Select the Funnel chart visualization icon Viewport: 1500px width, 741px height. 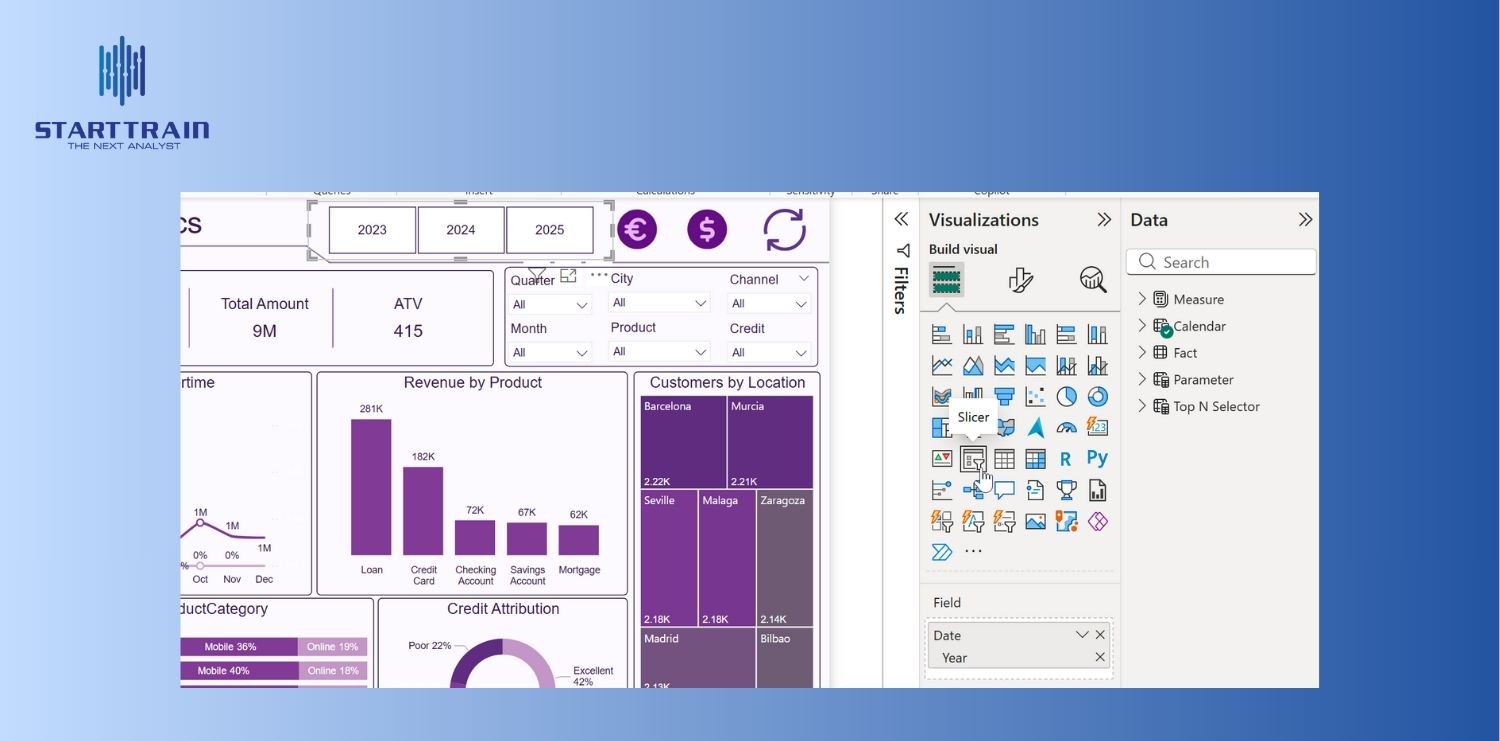click(x=1004, y=397)
